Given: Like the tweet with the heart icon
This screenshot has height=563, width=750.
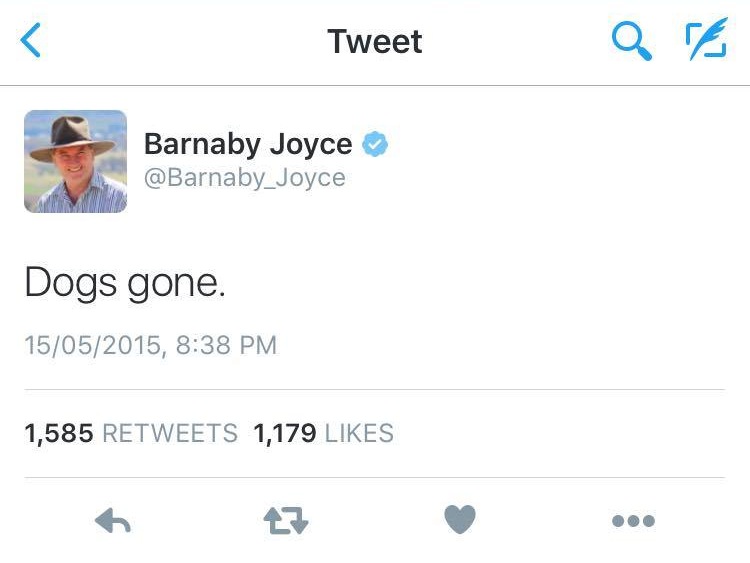Looking at the screenshot, I should 460,519.
